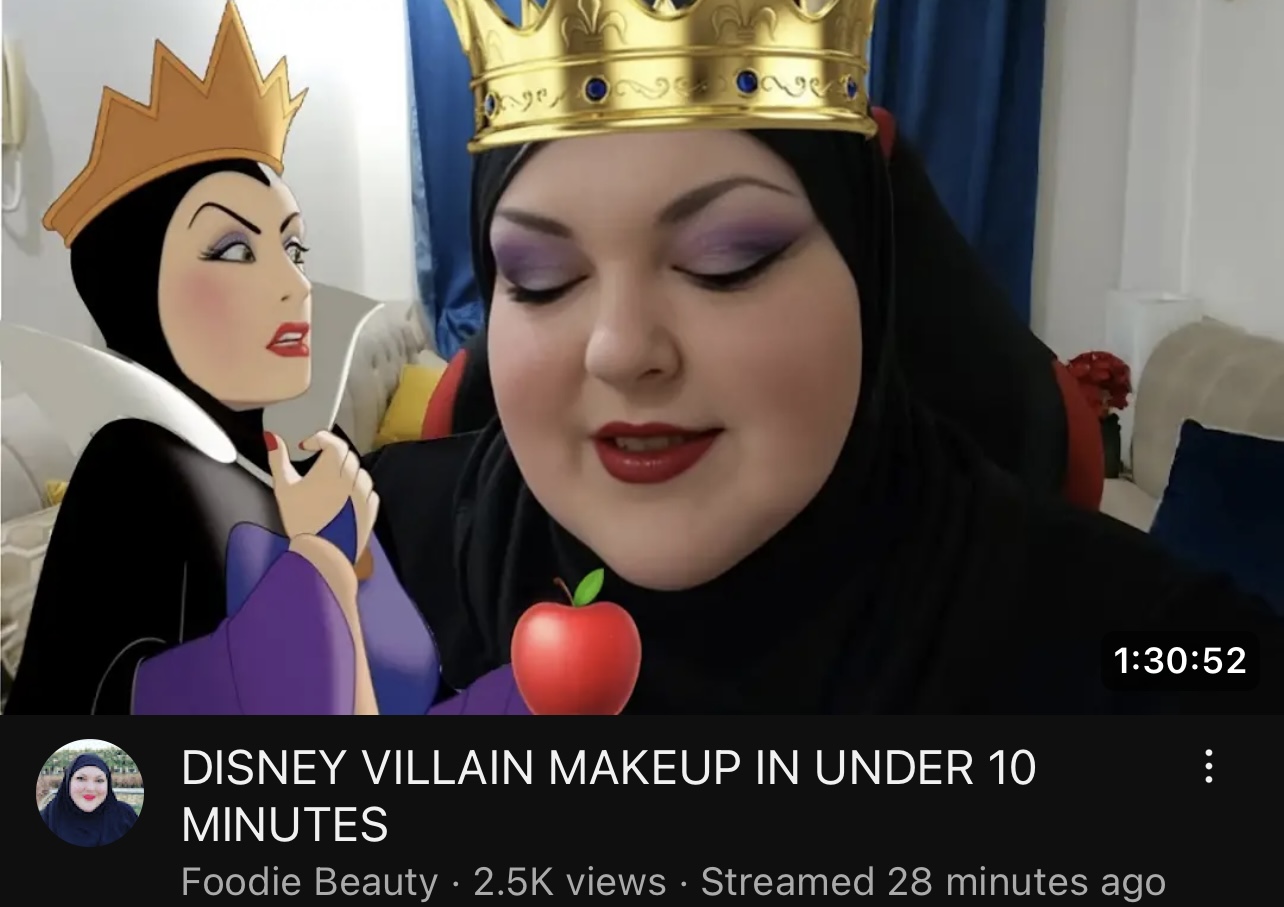Tap the Foodie Beauty channel avatar

[x=90, y=794]
